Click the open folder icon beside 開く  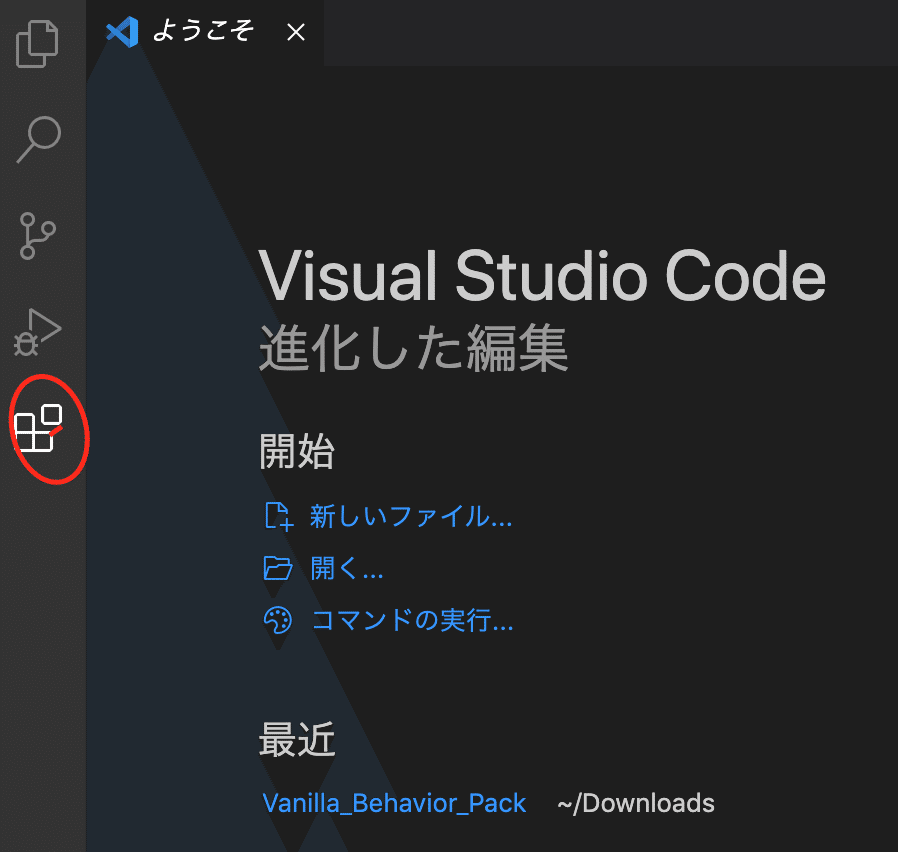click(x=278, y=569)
